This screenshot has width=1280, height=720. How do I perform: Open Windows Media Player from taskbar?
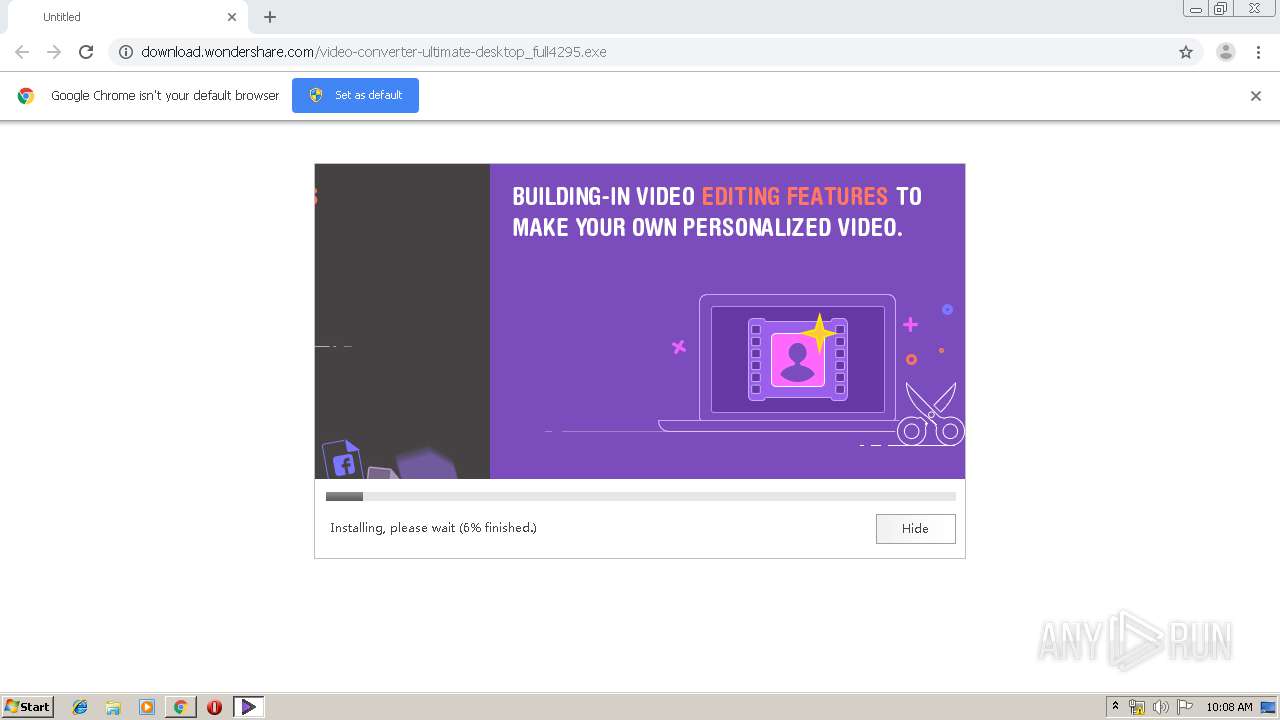click(x=147, y=707)
